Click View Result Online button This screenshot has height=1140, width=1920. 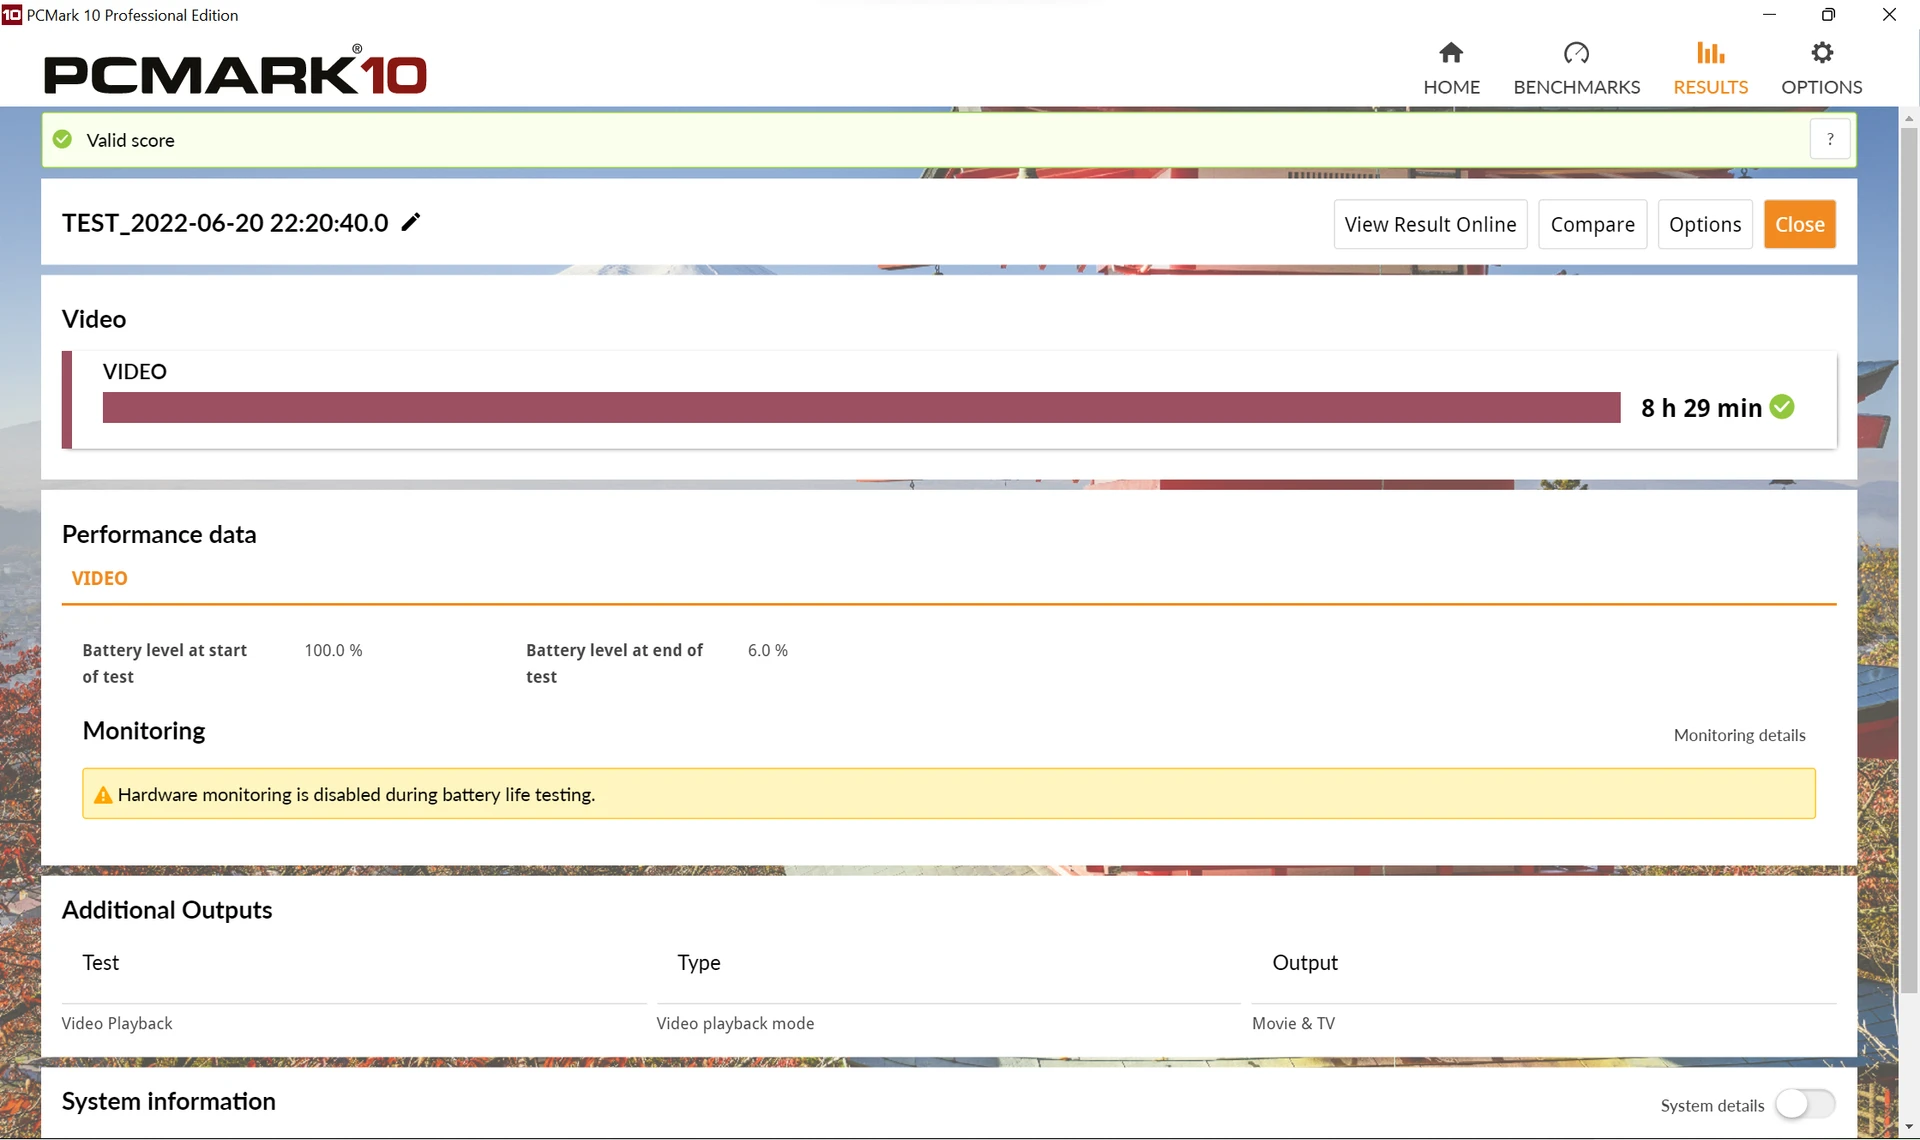tap(1430, 224)
